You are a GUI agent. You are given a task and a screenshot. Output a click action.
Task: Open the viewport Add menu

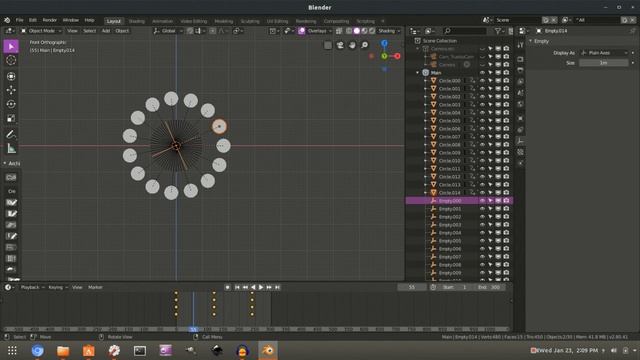106,31
